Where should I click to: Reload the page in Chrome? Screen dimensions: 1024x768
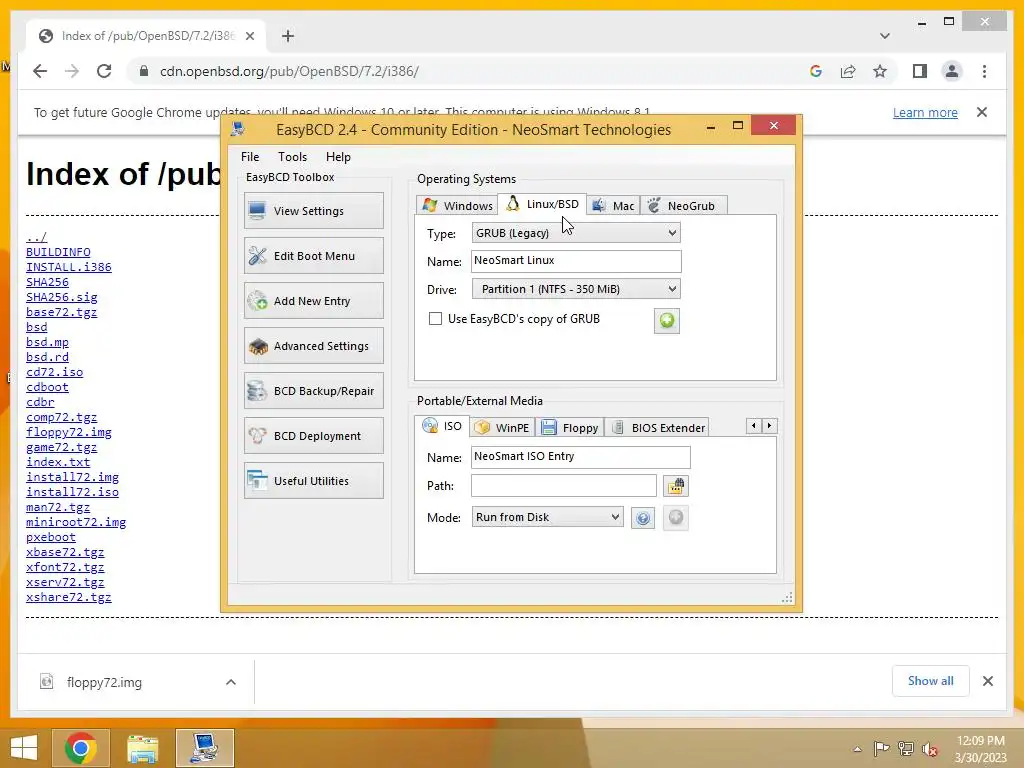pyautogui.click(x=104, y=71)
